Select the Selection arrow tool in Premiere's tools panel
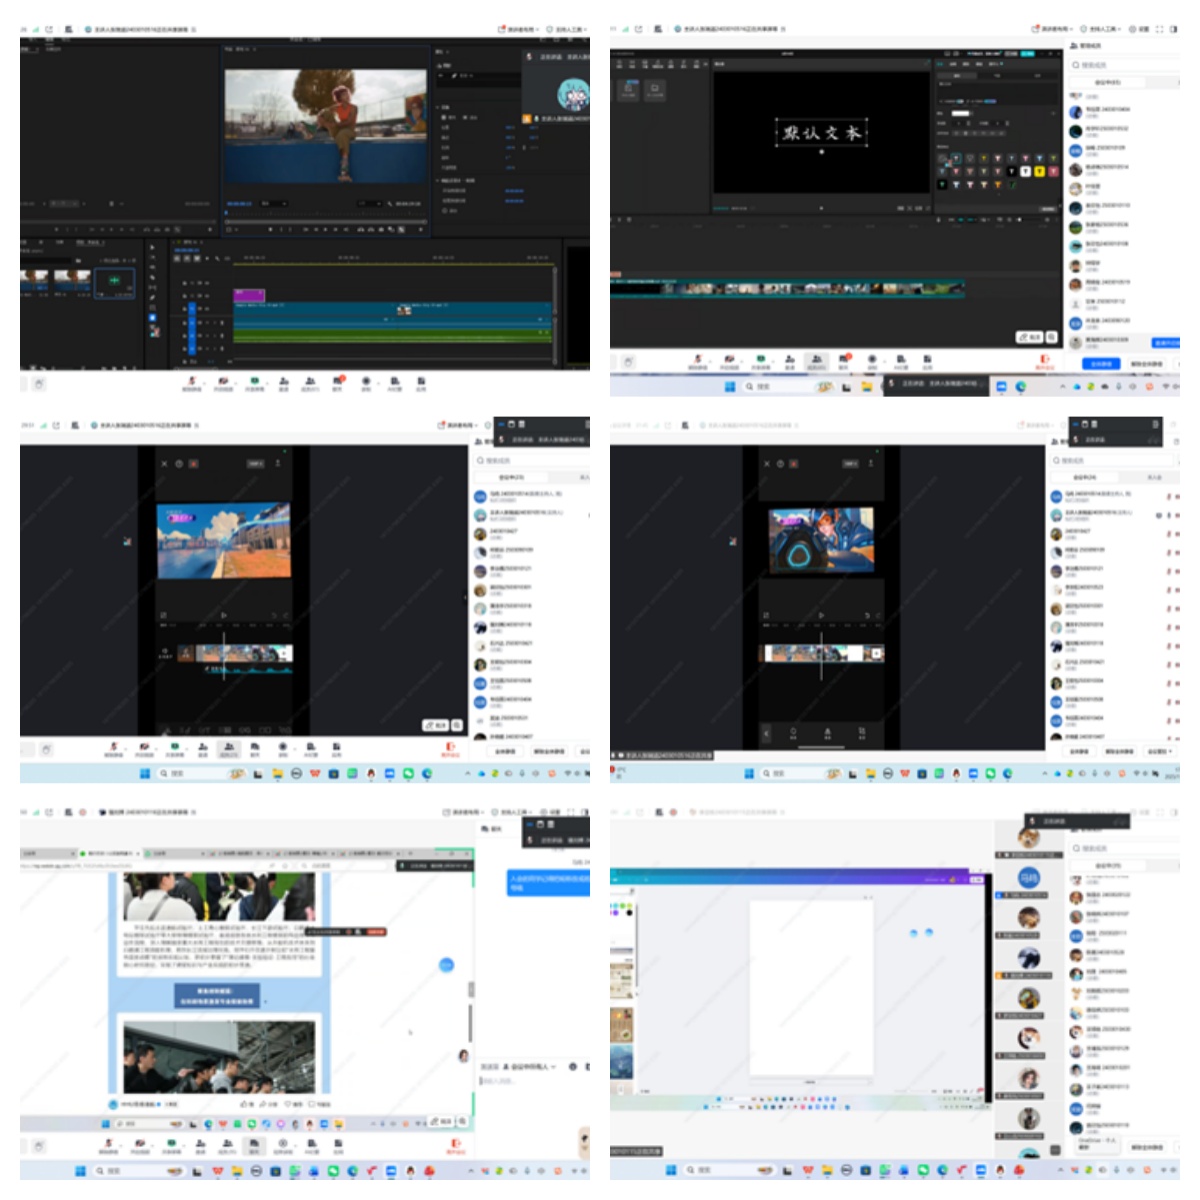This screenshot has height=1200, width=1200. 153,245
